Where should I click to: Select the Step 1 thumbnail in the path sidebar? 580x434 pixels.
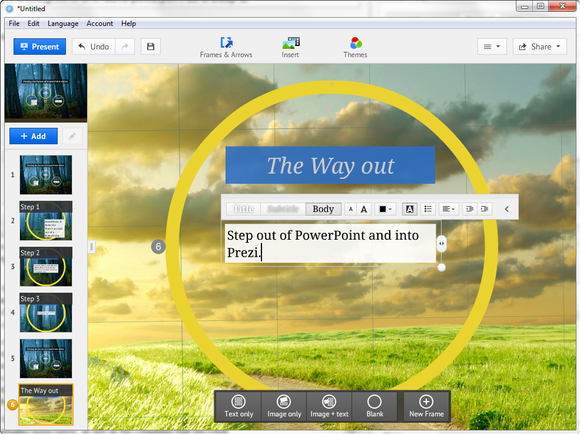click(x=46, y=221)
